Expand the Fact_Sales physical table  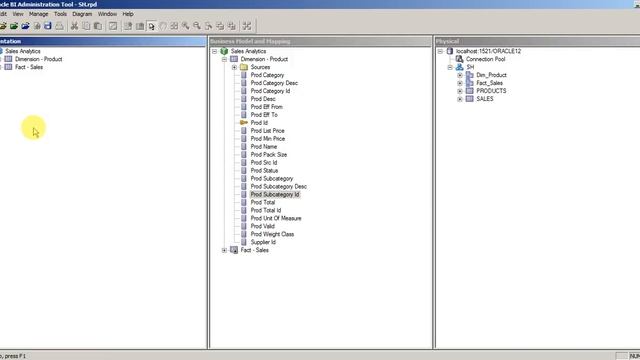pyautogui.click(x=460, y=83)
